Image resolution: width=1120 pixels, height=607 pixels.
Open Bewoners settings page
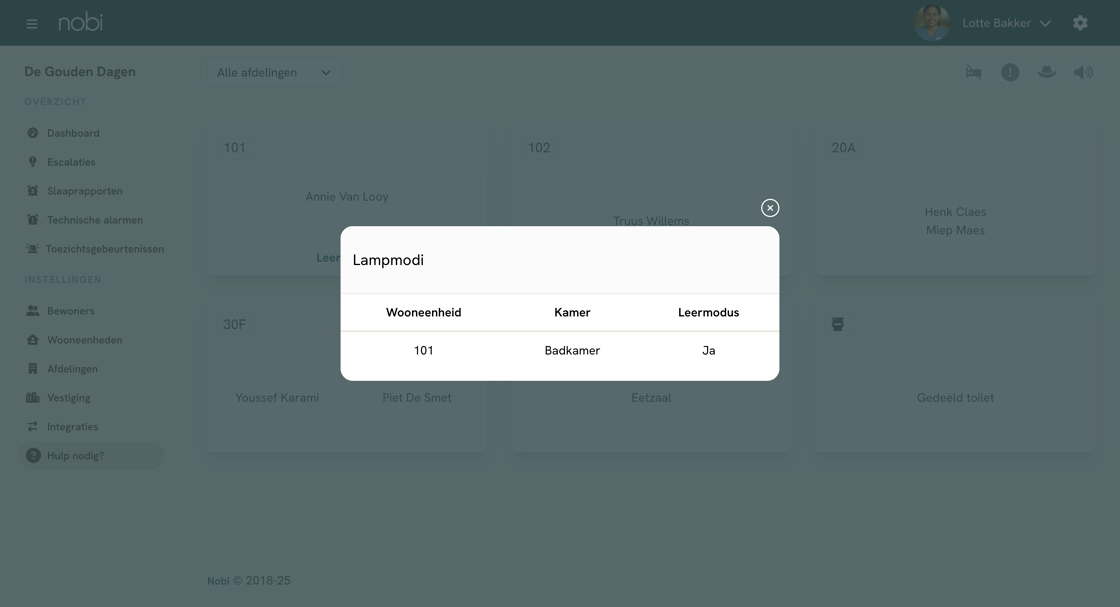point(70,311)
